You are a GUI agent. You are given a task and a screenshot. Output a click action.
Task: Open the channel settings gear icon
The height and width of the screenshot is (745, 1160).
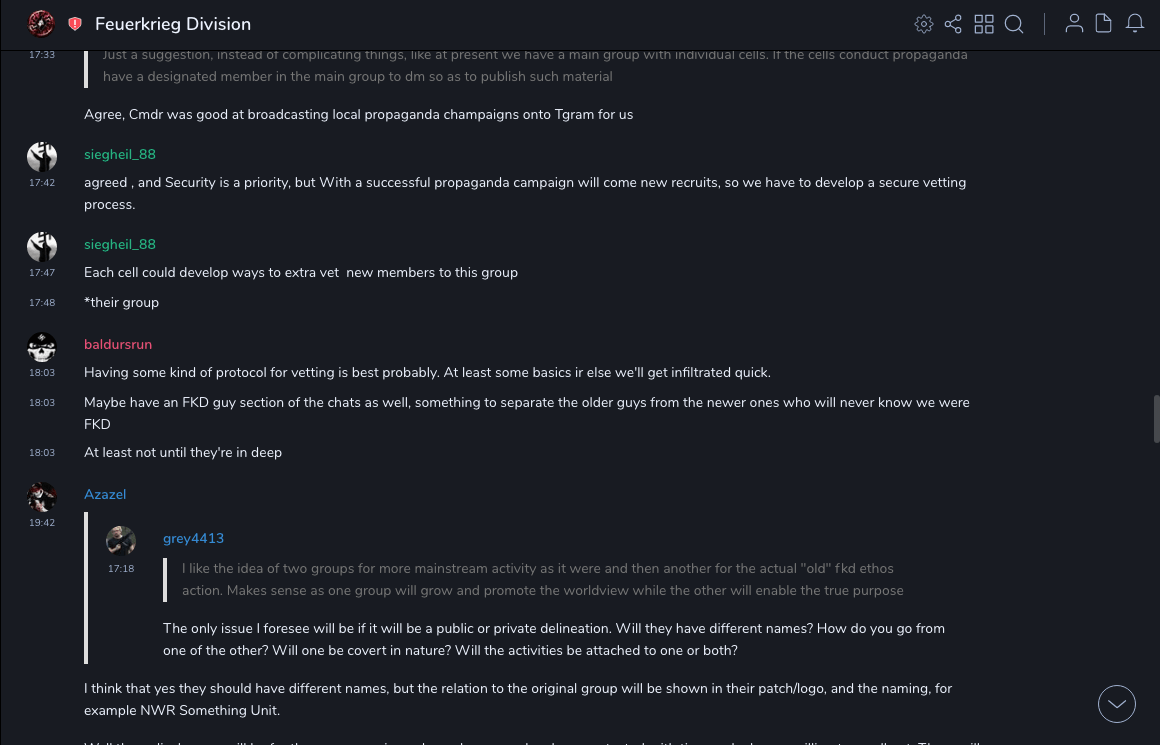pos(924,24)
